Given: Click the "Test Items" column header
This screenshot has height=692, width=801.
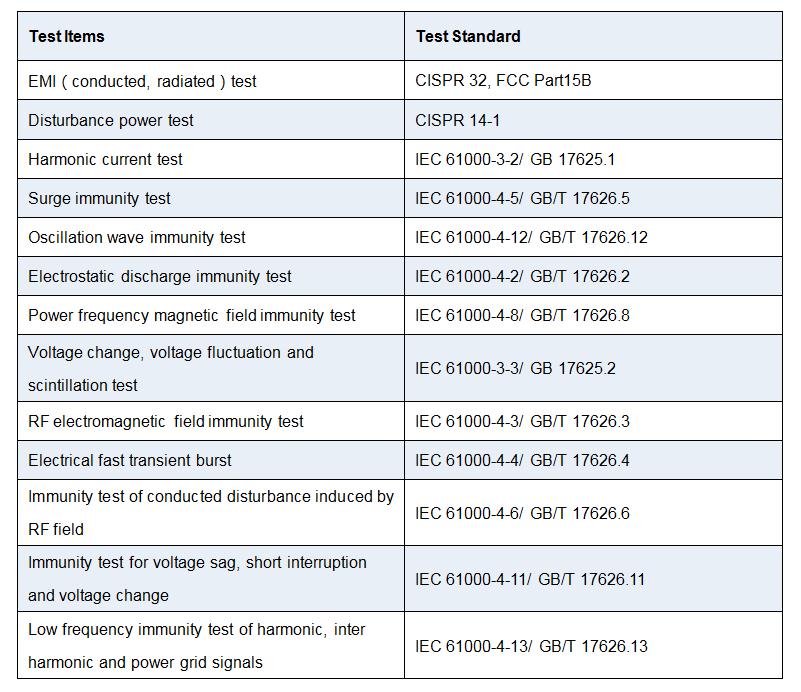Looking at the screenshot, I should [x=67, y=37].
